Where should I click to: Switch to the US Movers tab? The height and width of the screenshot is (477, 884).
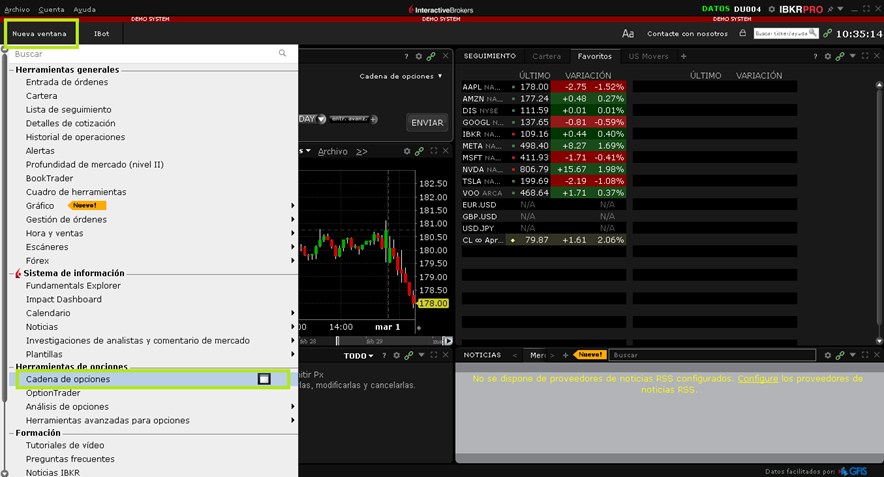pos(648,56)
